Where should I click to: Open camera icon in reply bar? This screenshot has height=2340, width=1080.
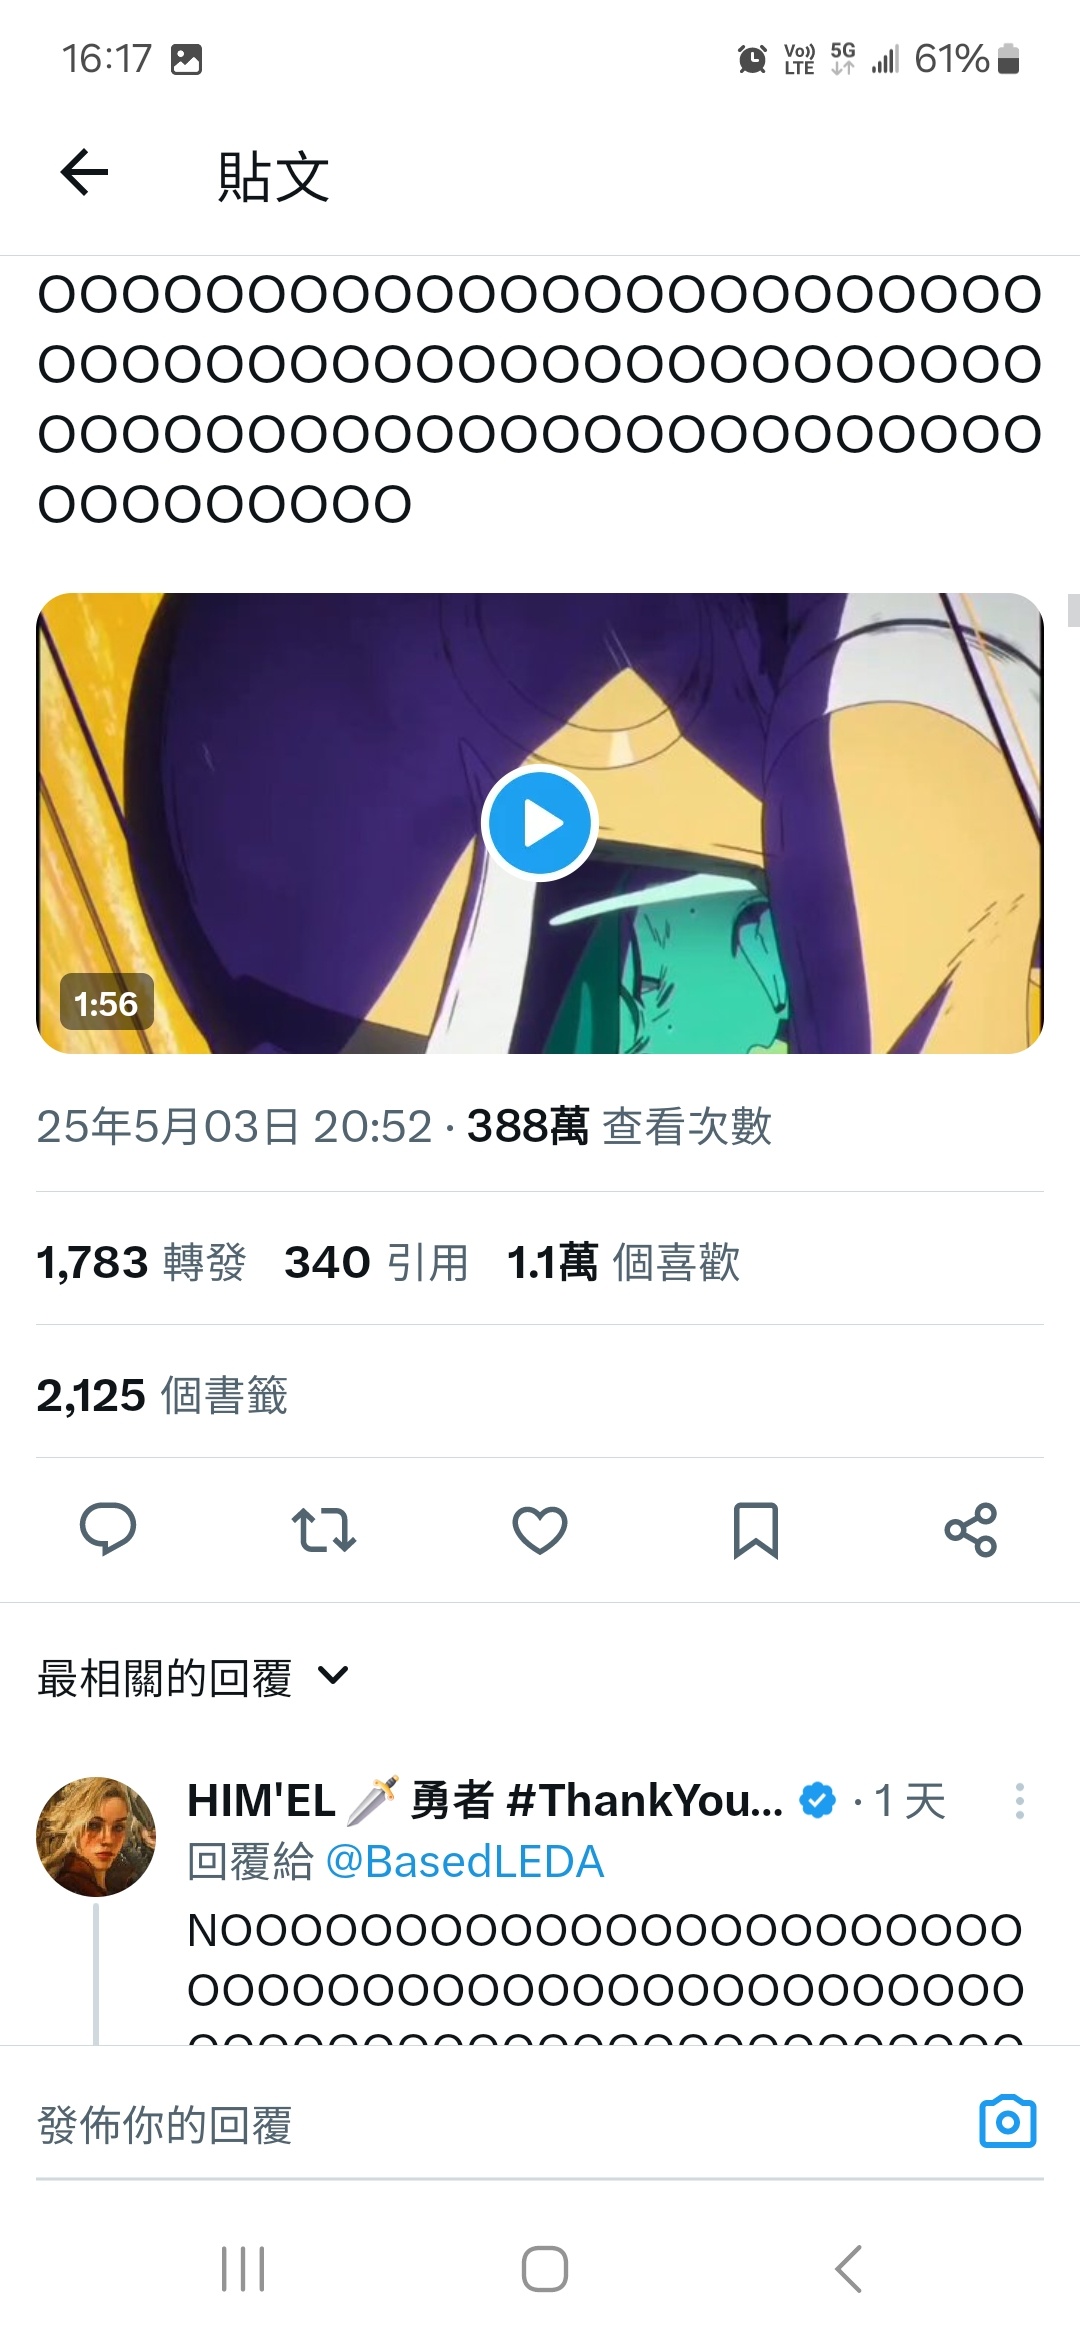tap(1008, 2121)
